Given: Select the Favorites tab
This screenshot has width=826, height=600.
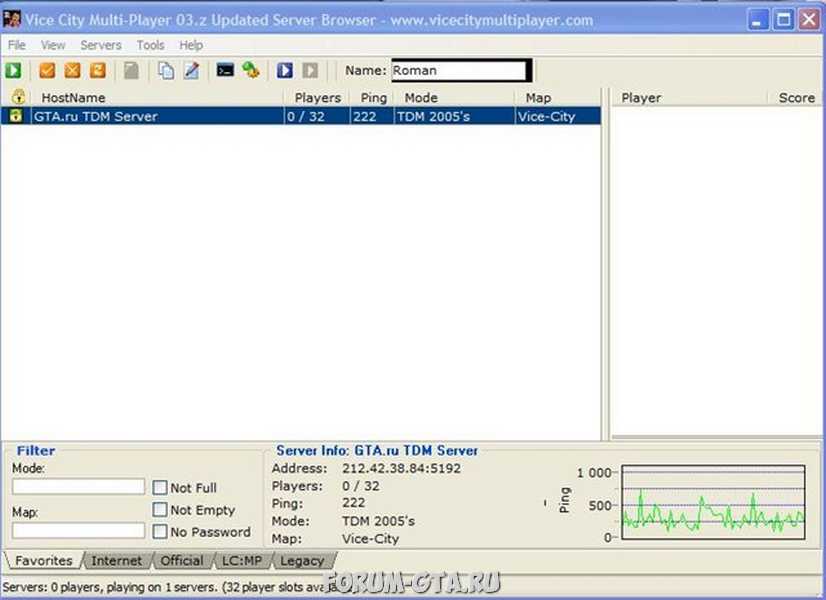Looking at the screenshot, I should 43,560.
